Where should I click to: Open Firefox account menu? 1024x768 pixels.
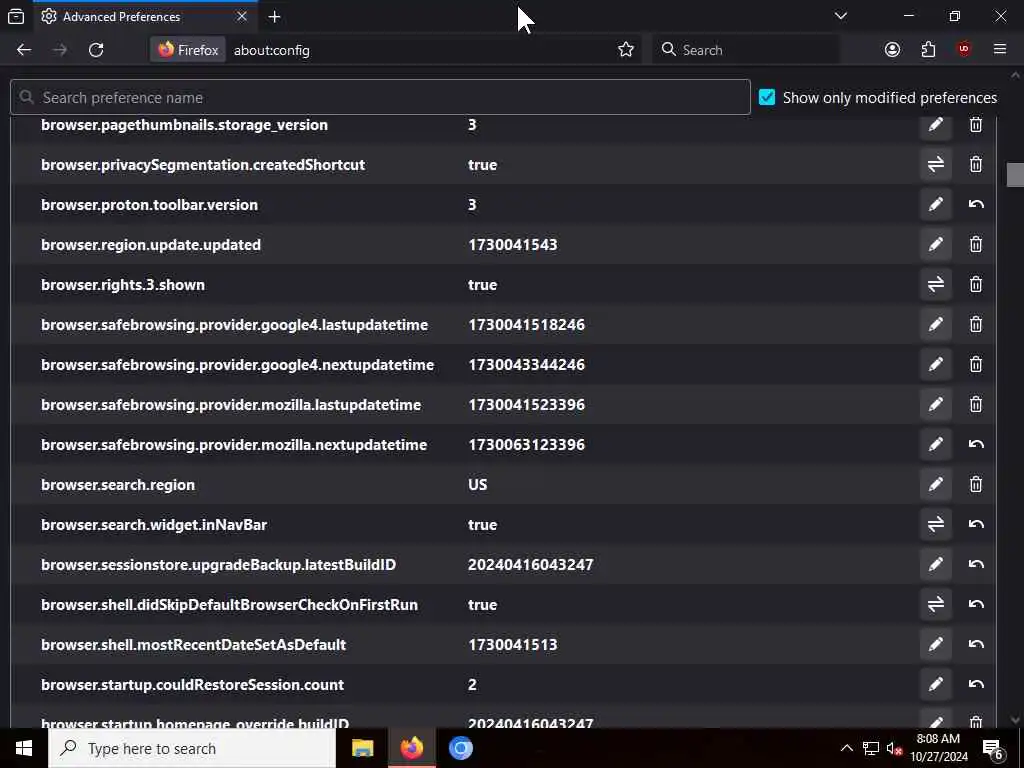[892, 50]
